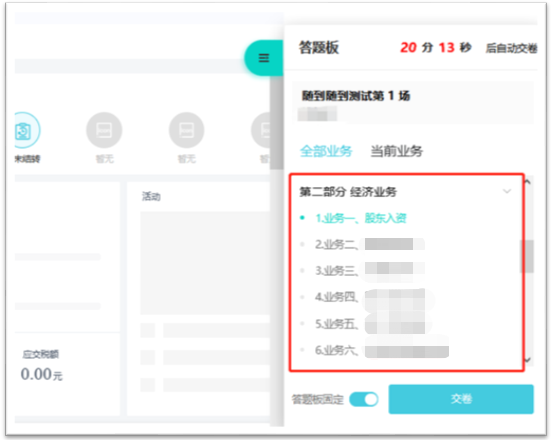This screenshot has width=551, height=440.
Task: Open the 5.业务五 task item
Action: (x=370, y=324)
